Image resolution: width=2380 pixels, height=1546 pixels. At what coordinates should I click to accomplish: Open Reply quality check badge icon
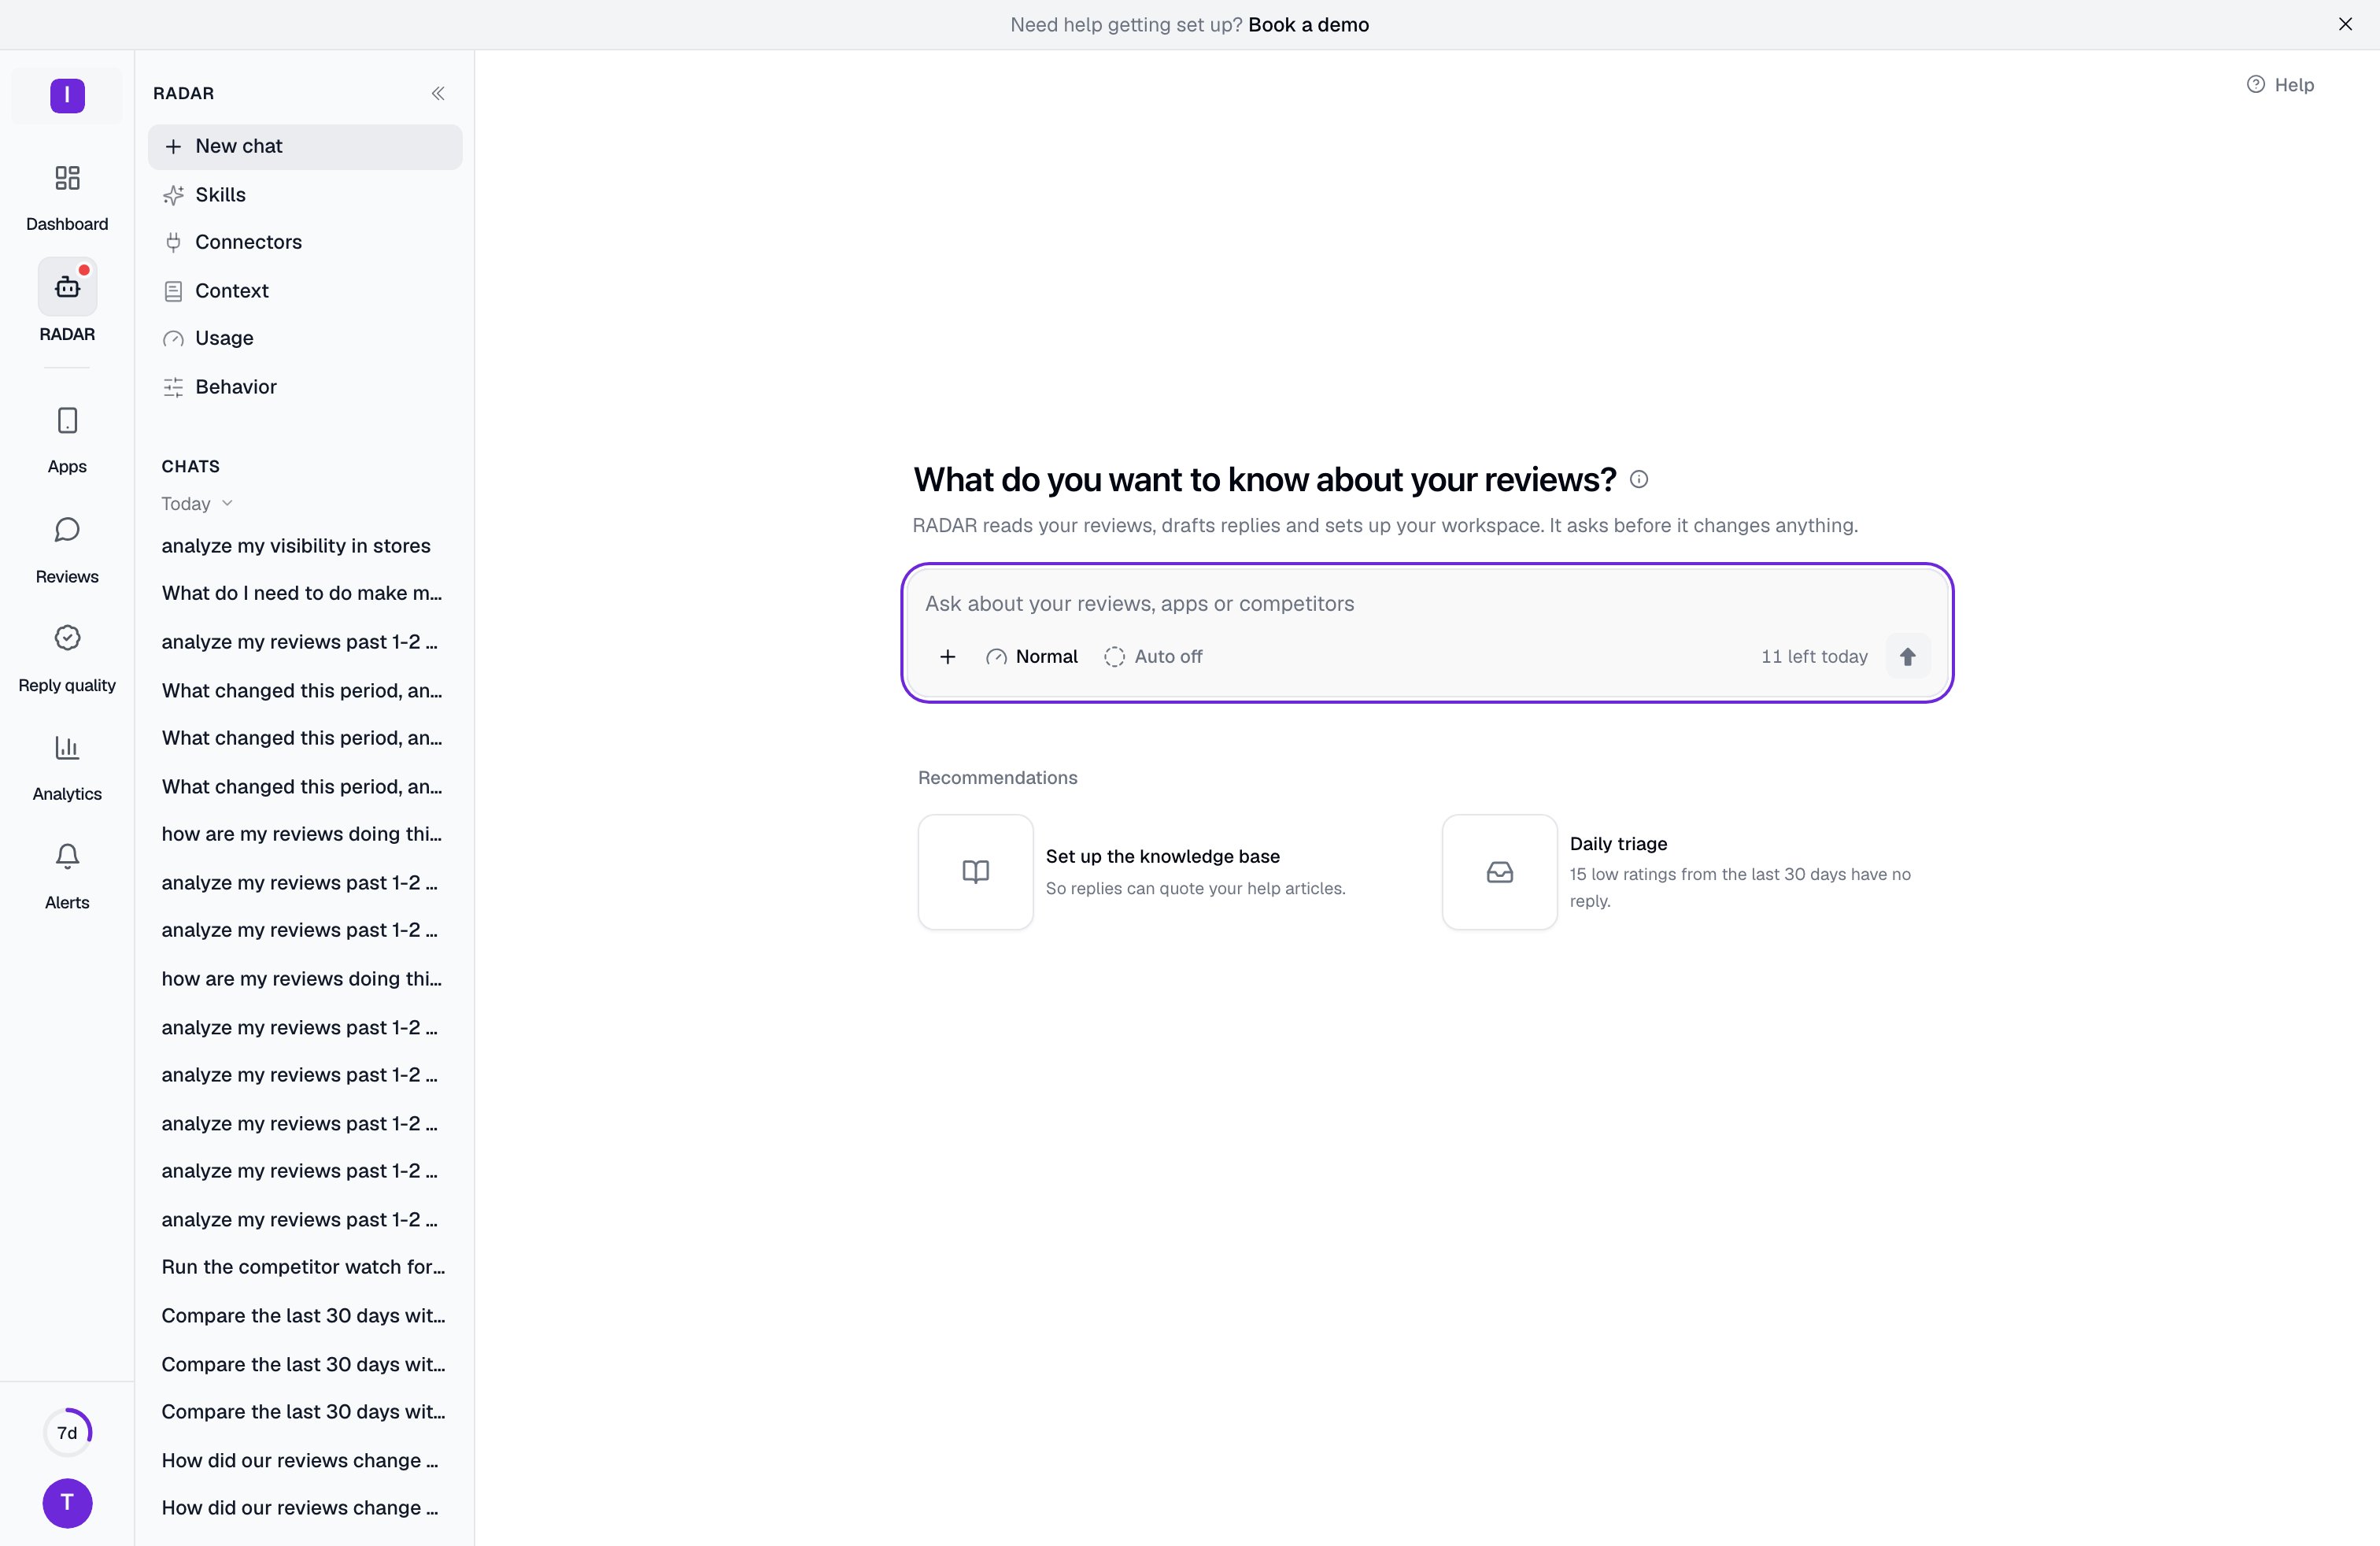click(x=67, y=638)
